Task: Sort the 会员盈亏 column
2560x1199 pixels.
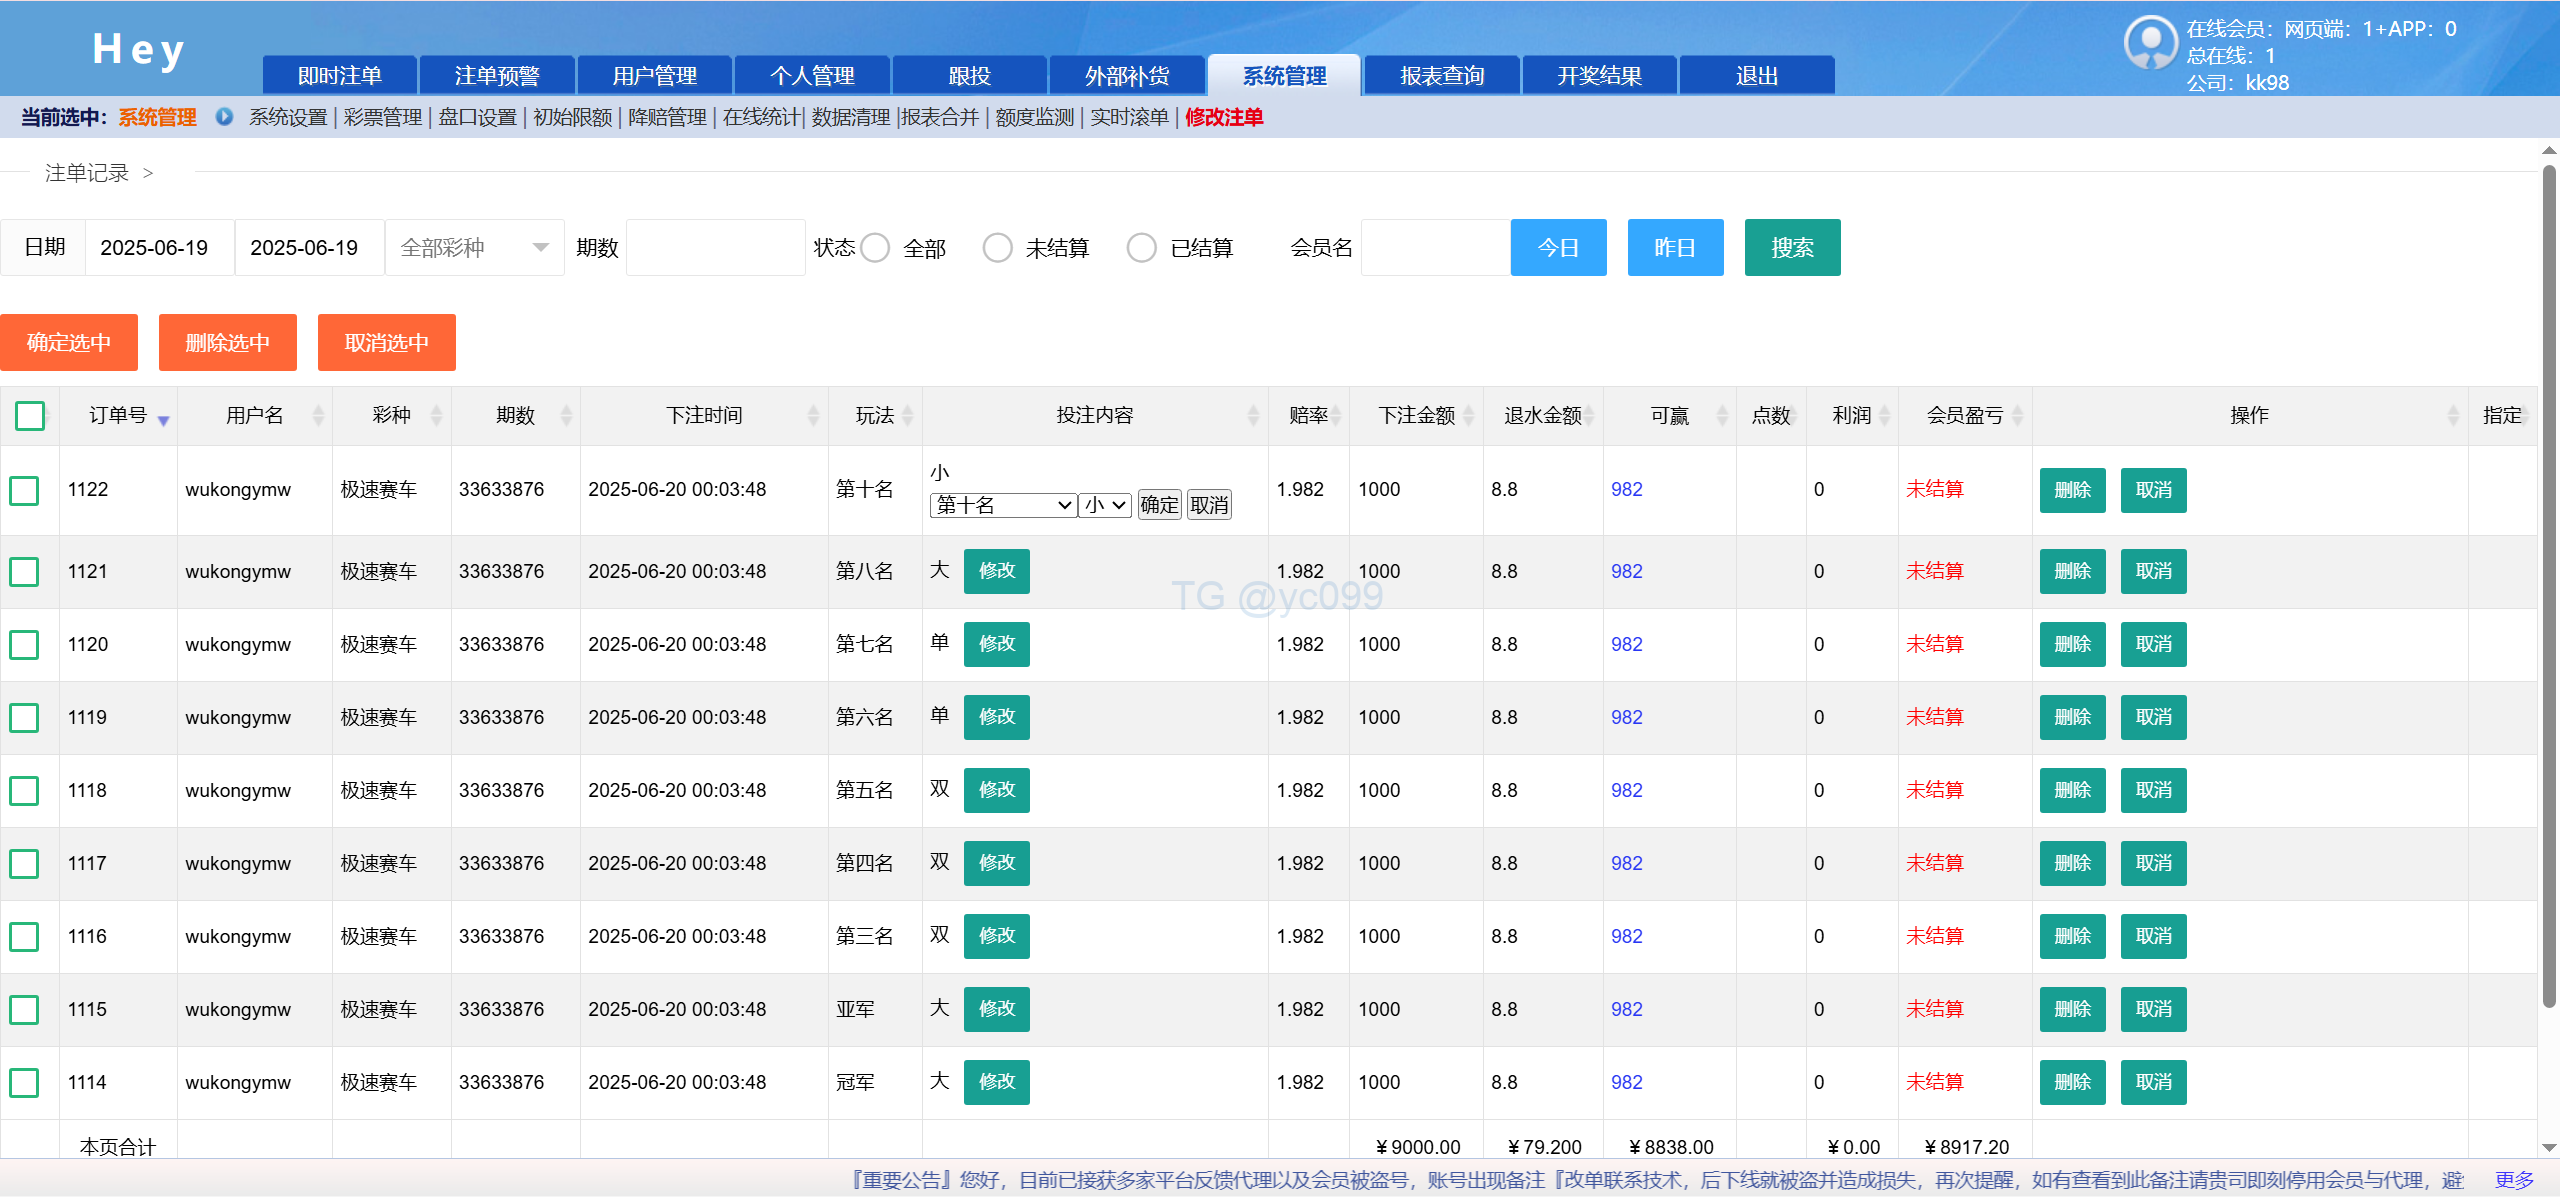Action: [x=2017, y=415]
